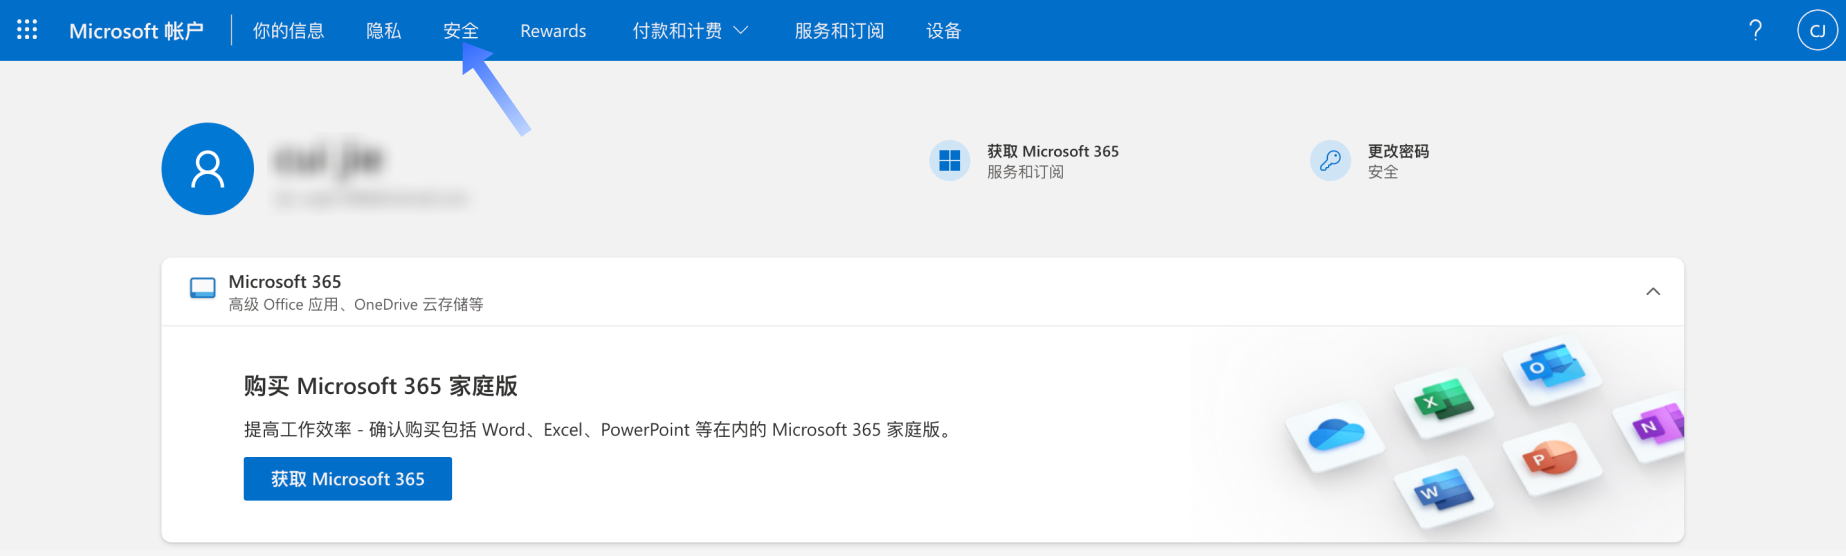
Task: Open the CJ account avatar menu
Action: 1817,30
